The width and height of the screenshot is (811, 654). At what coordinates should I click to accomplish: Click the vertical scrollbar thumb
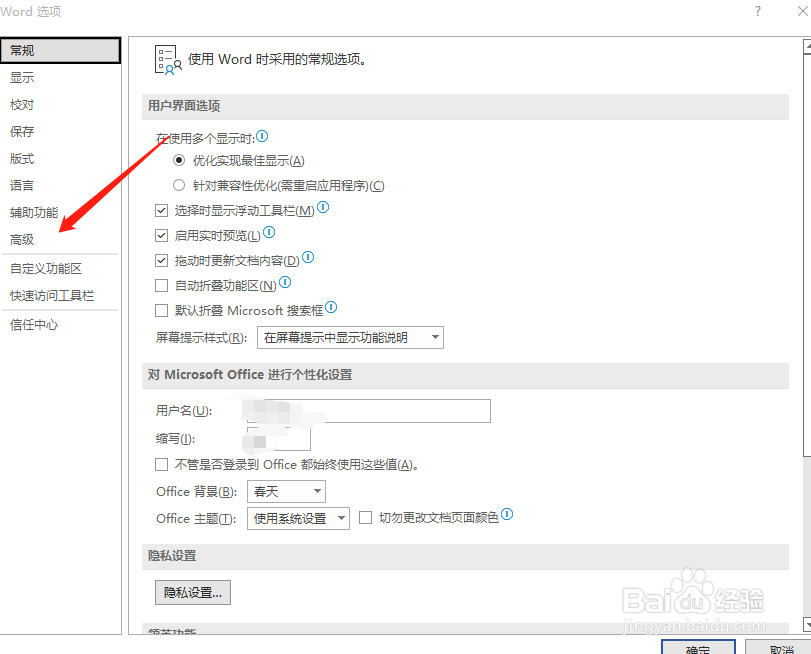click(x=807, y=255)
